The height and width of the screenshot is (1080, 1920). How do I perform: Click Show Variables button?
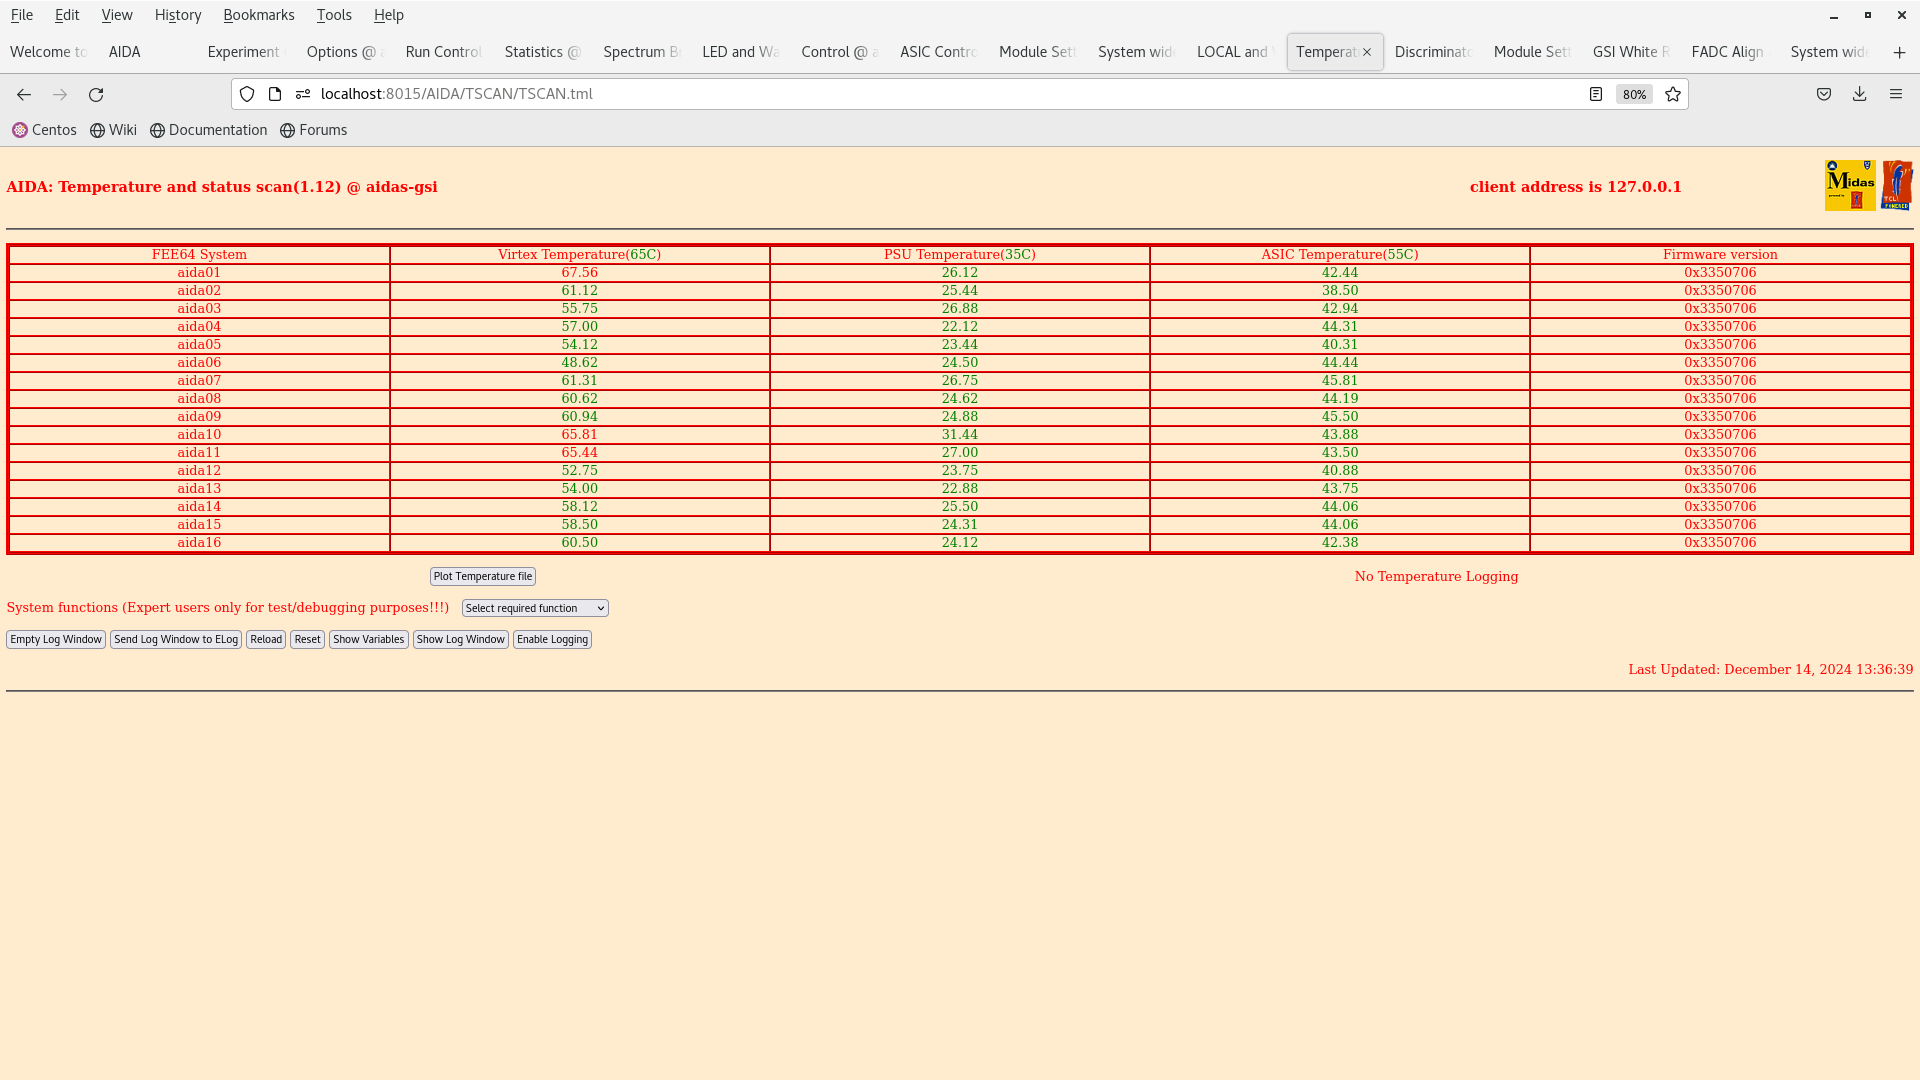(368, 640)
